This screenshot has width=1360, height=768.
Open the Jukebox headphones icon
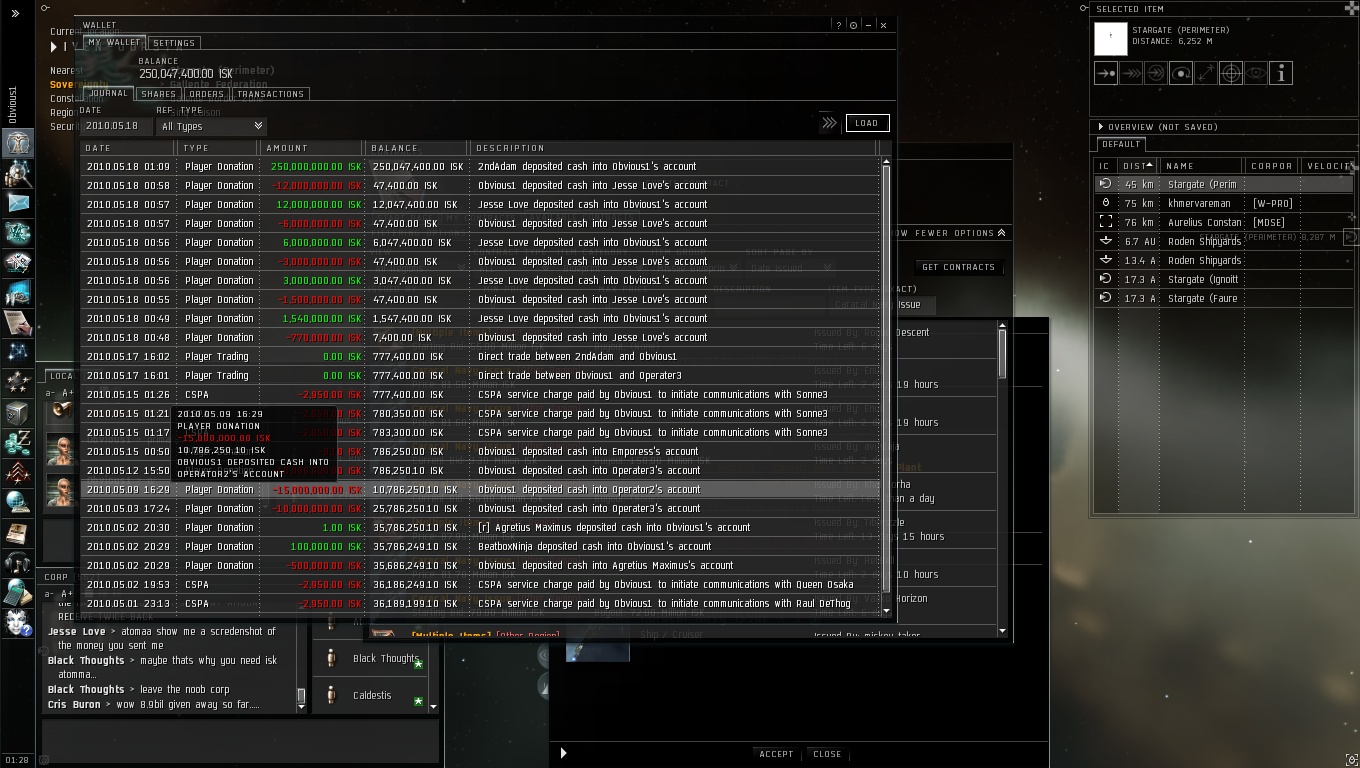pos(18,562)
